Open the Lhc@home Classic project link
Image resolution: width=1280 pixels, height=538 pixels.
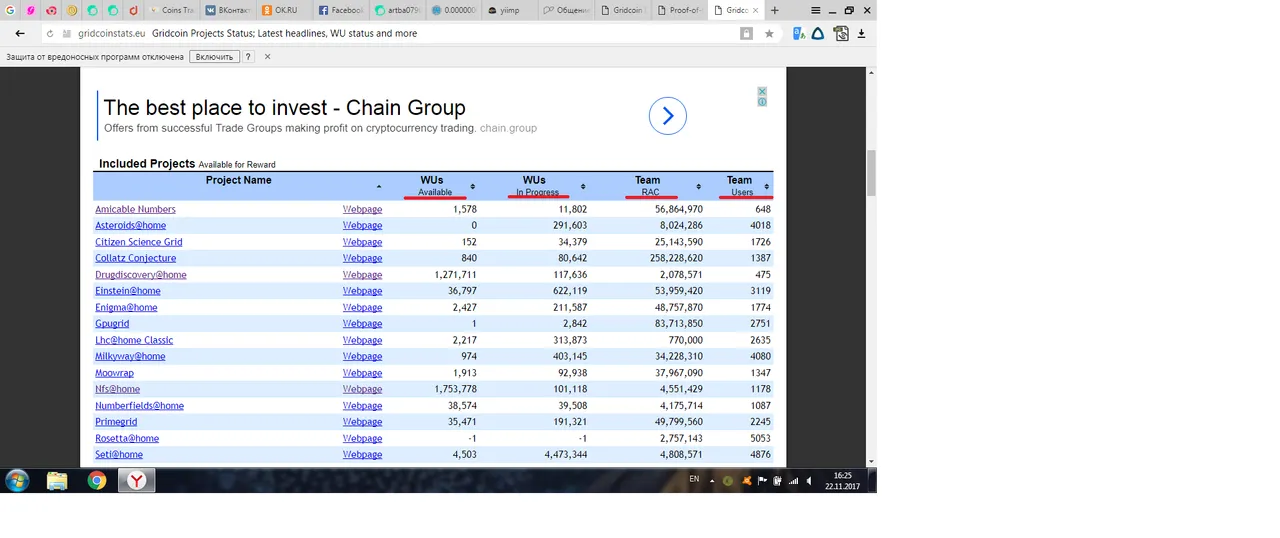pyautogui.click(x=134, y=340)
